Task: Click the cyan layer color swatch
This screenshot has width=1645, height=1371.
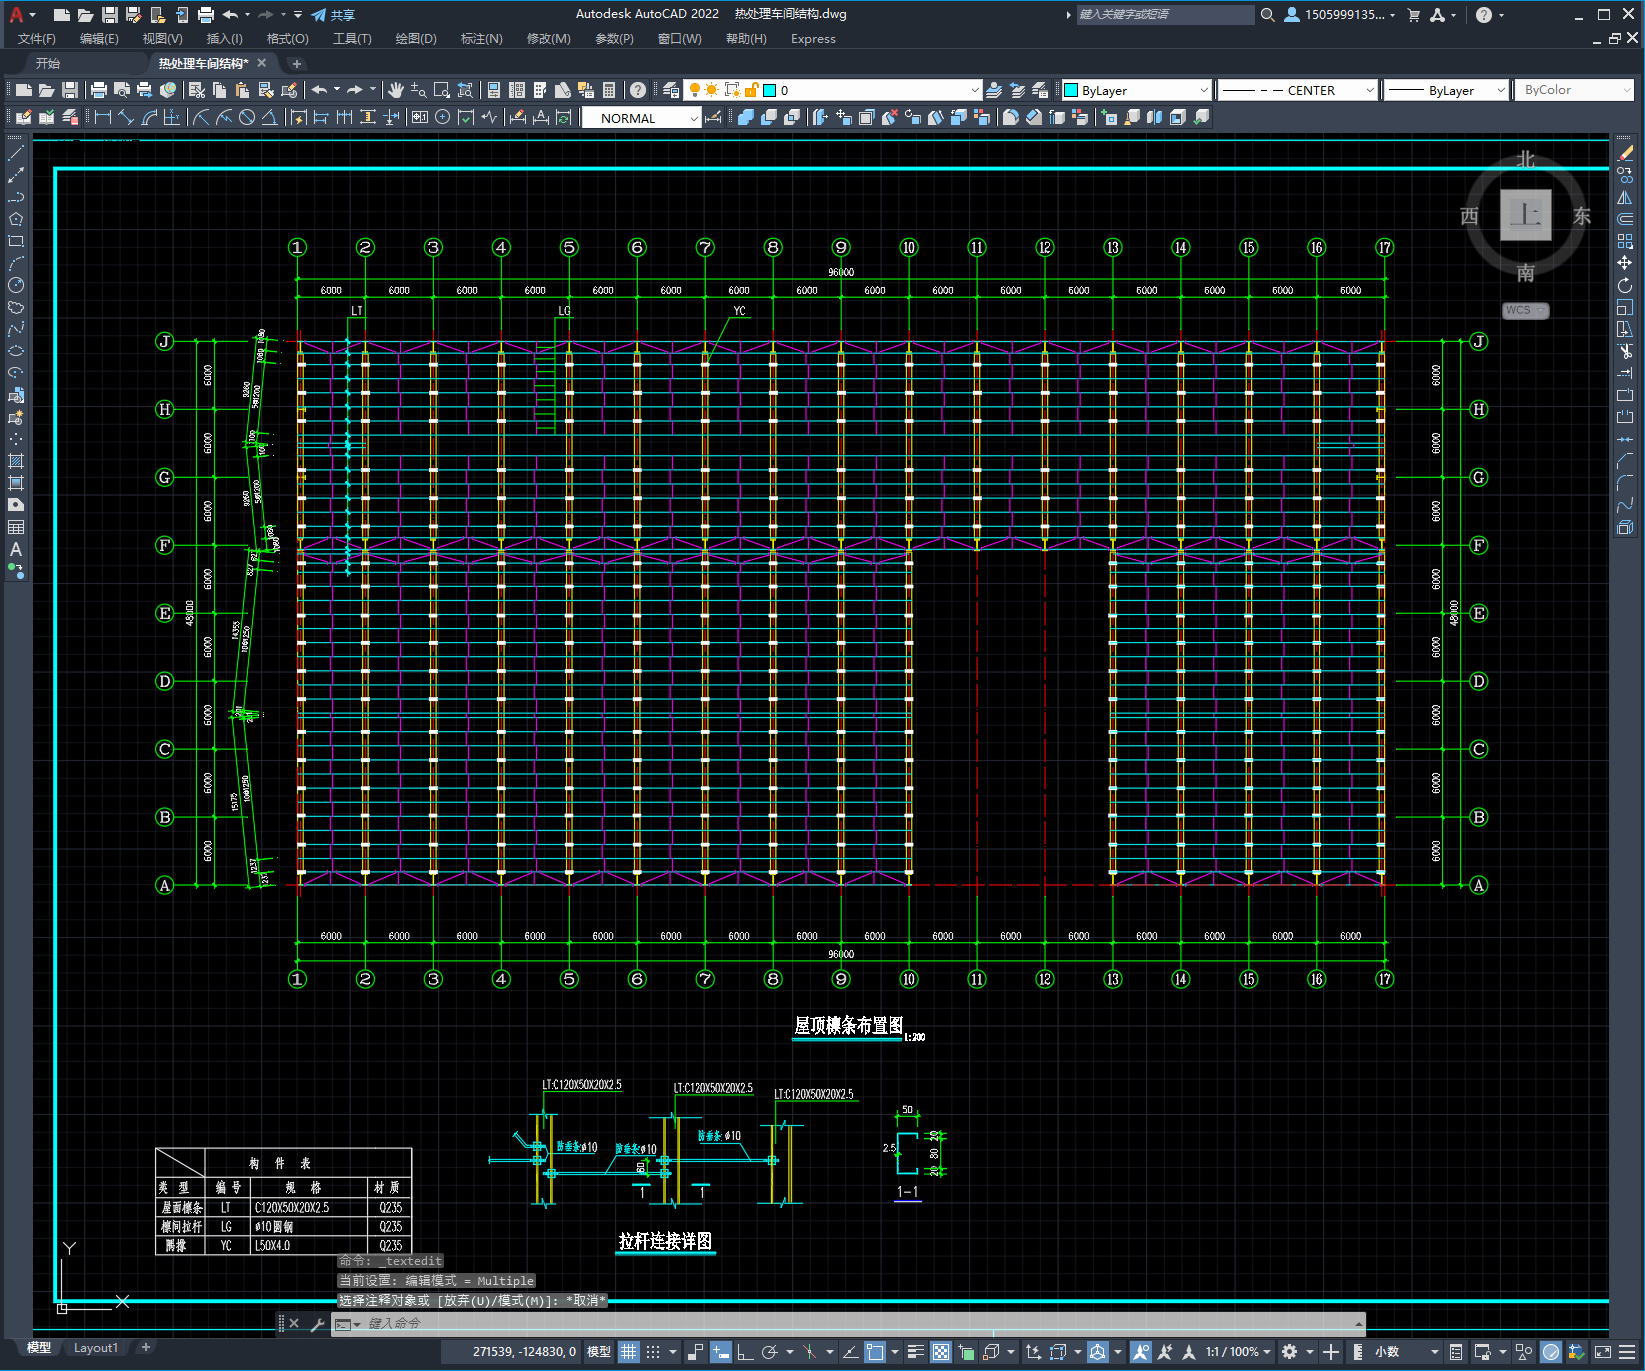Action: [770, 90]
